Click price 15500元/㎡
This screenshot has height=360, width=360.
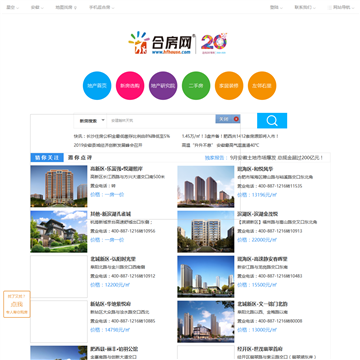point(257,285)
